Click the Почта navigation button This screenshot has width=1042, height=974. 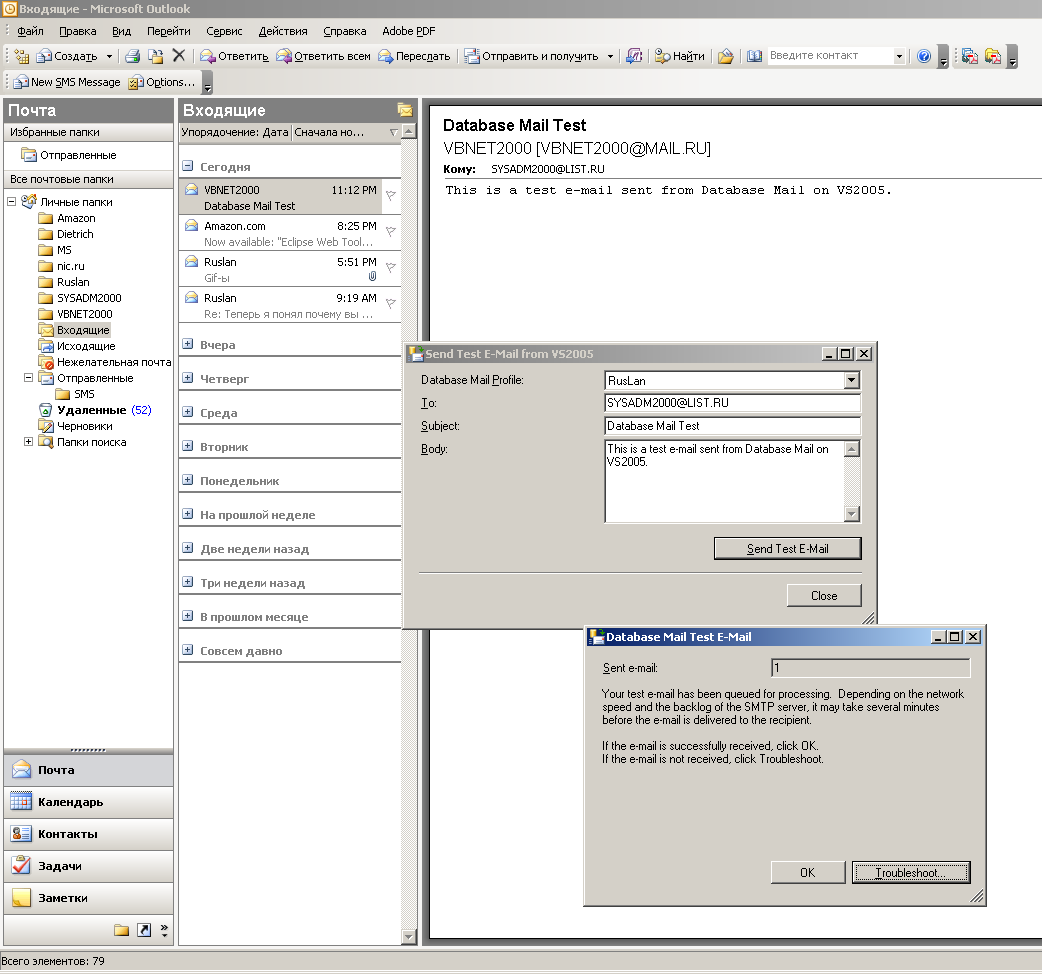[88, 770]
